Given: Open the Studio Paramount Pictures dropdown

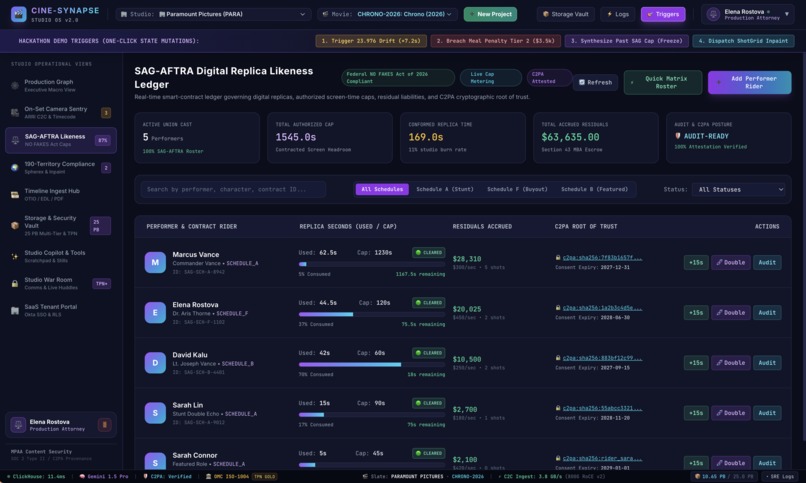Looking at the screenshot, I should (x=213, y=14).
